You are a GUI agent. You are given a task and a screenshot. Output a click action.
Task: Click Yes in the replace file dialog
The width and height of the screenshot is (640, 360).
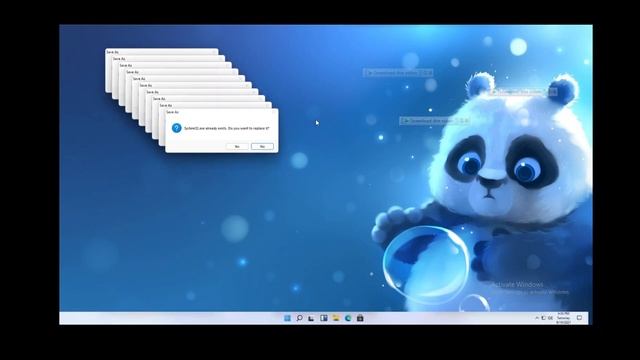[x=237, y=147]
